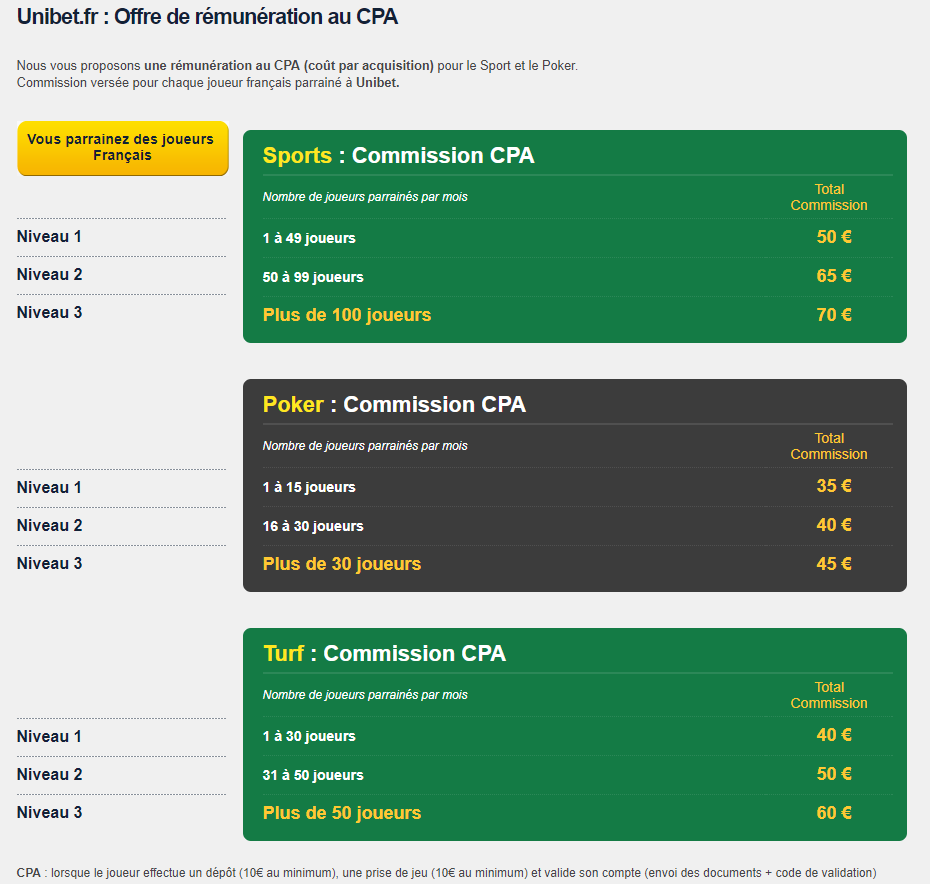Select the '31 à 50 joueurs' Turf row

click(313, 775)
